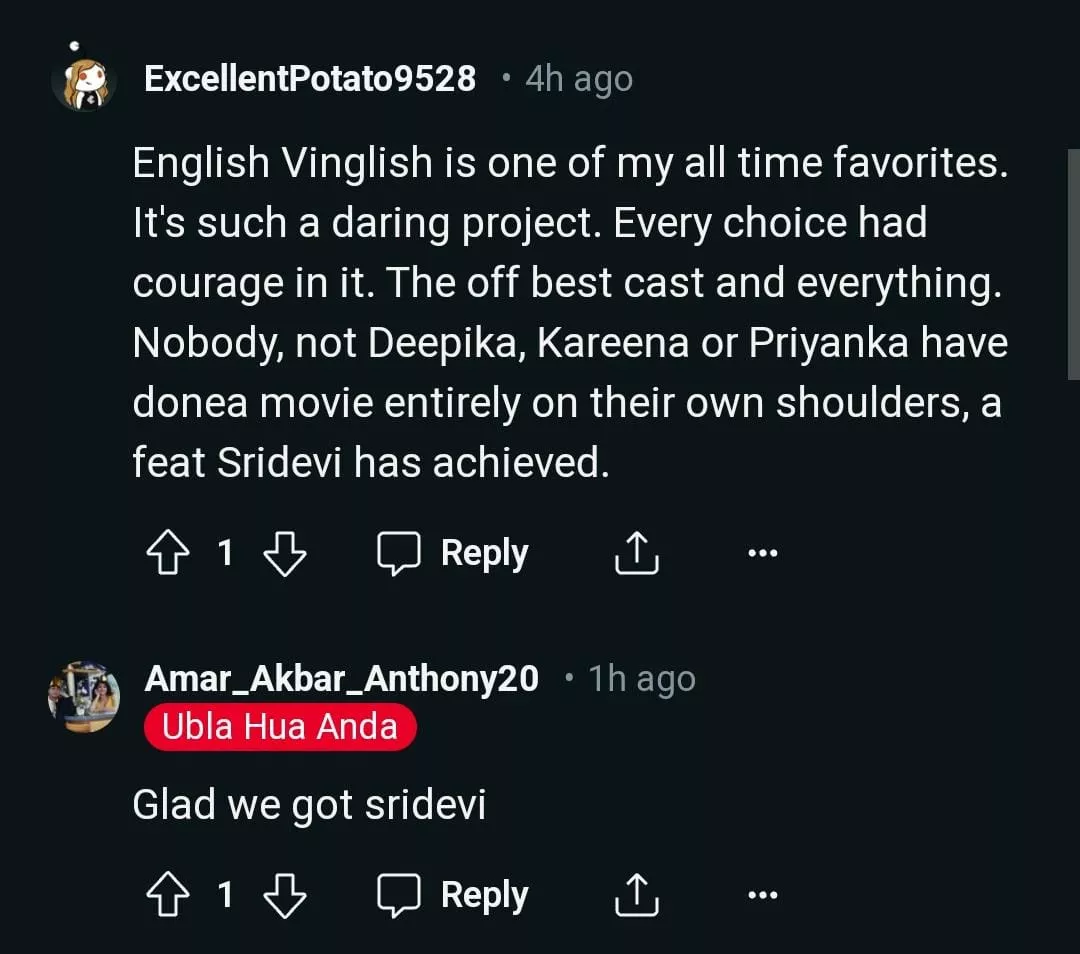Viewport: 1080px width, 954px height.
Task: Open Amar_Akbar_Anthony20's profile picture
Action: click(84, 696)
